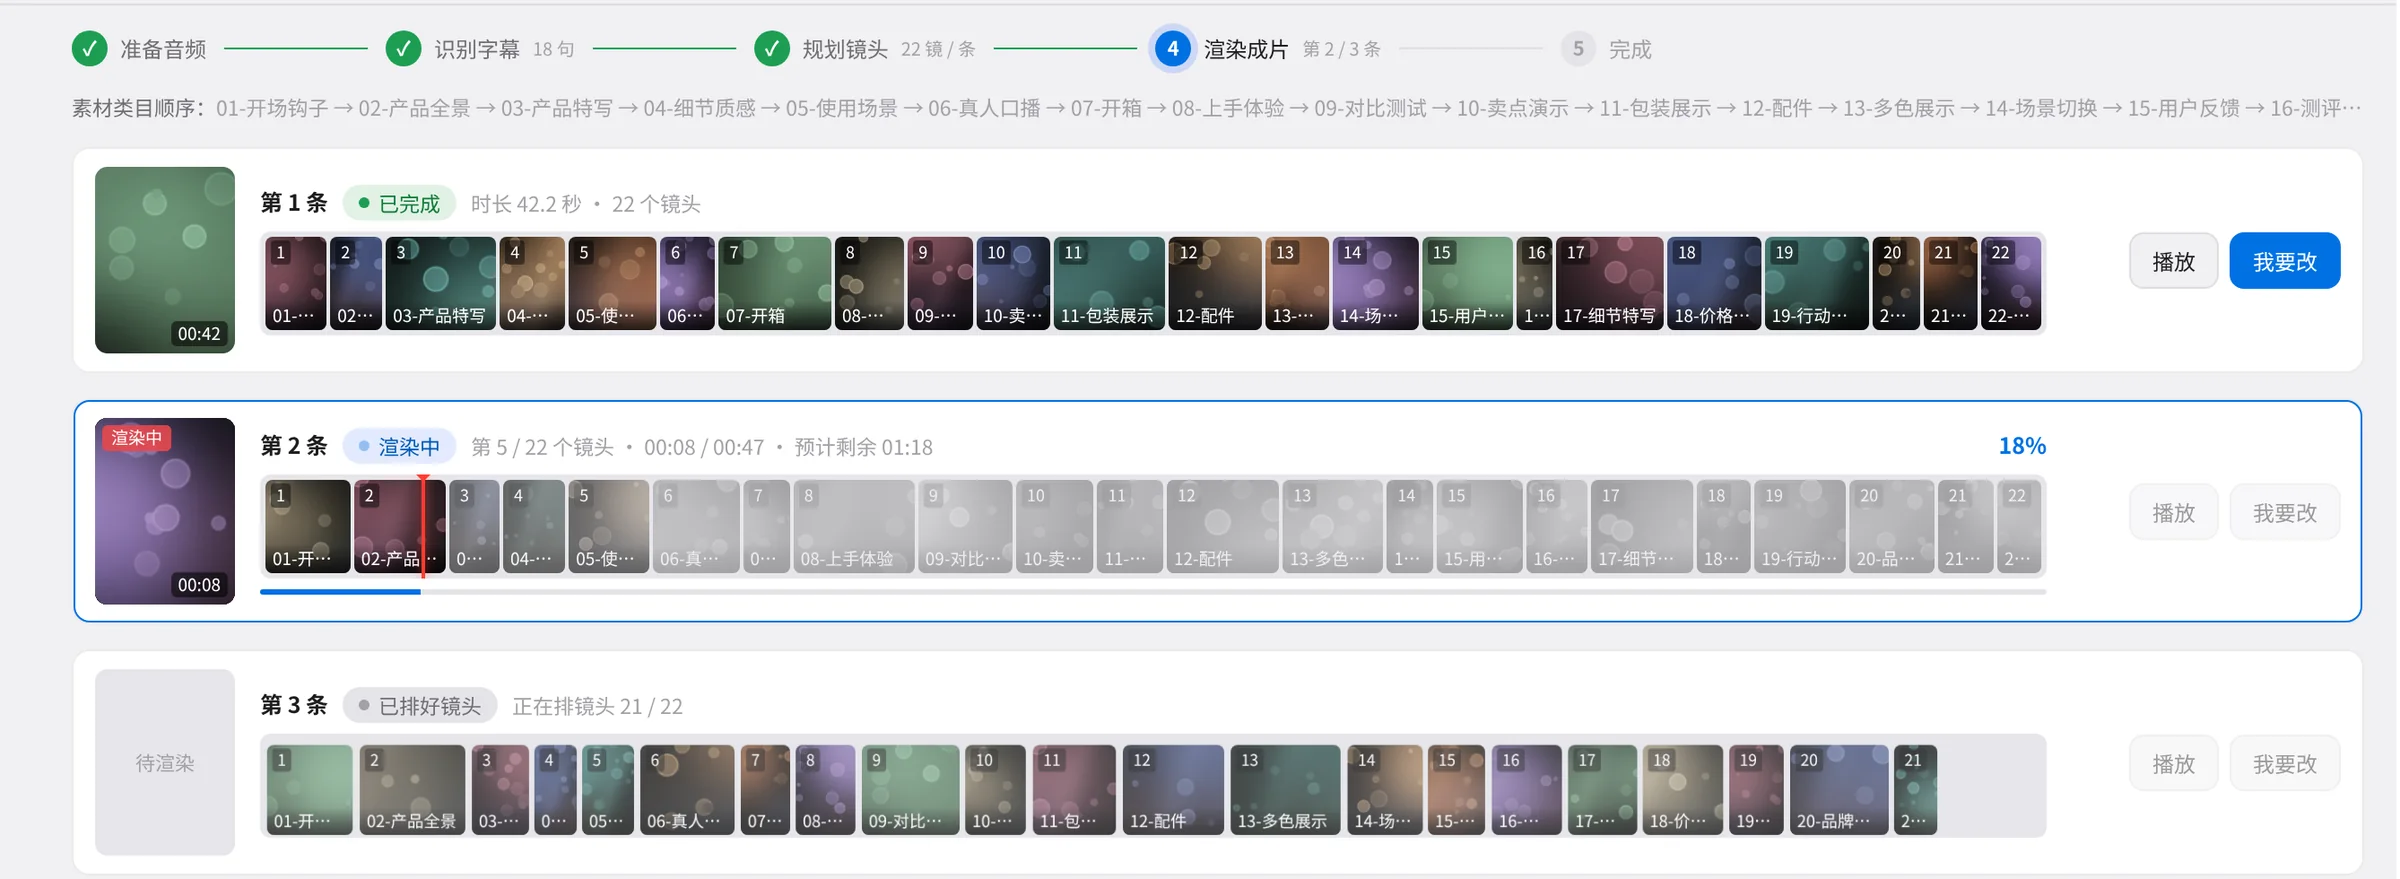Select shot 1 01-开 in 第 2 条
This screenshot has width=2400, height=879.
[307, 526]
